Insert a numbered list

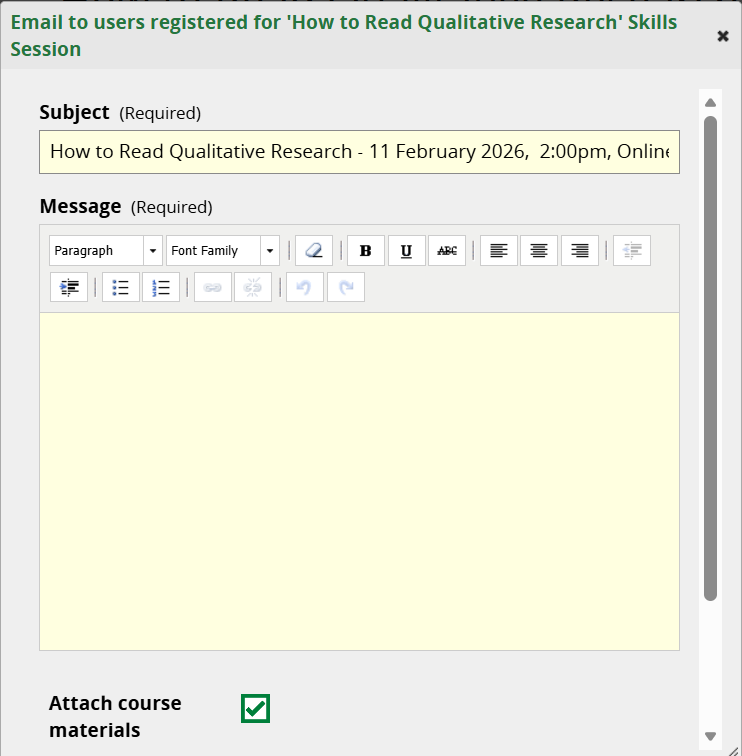pyautogui.click(x=161, y=287)
